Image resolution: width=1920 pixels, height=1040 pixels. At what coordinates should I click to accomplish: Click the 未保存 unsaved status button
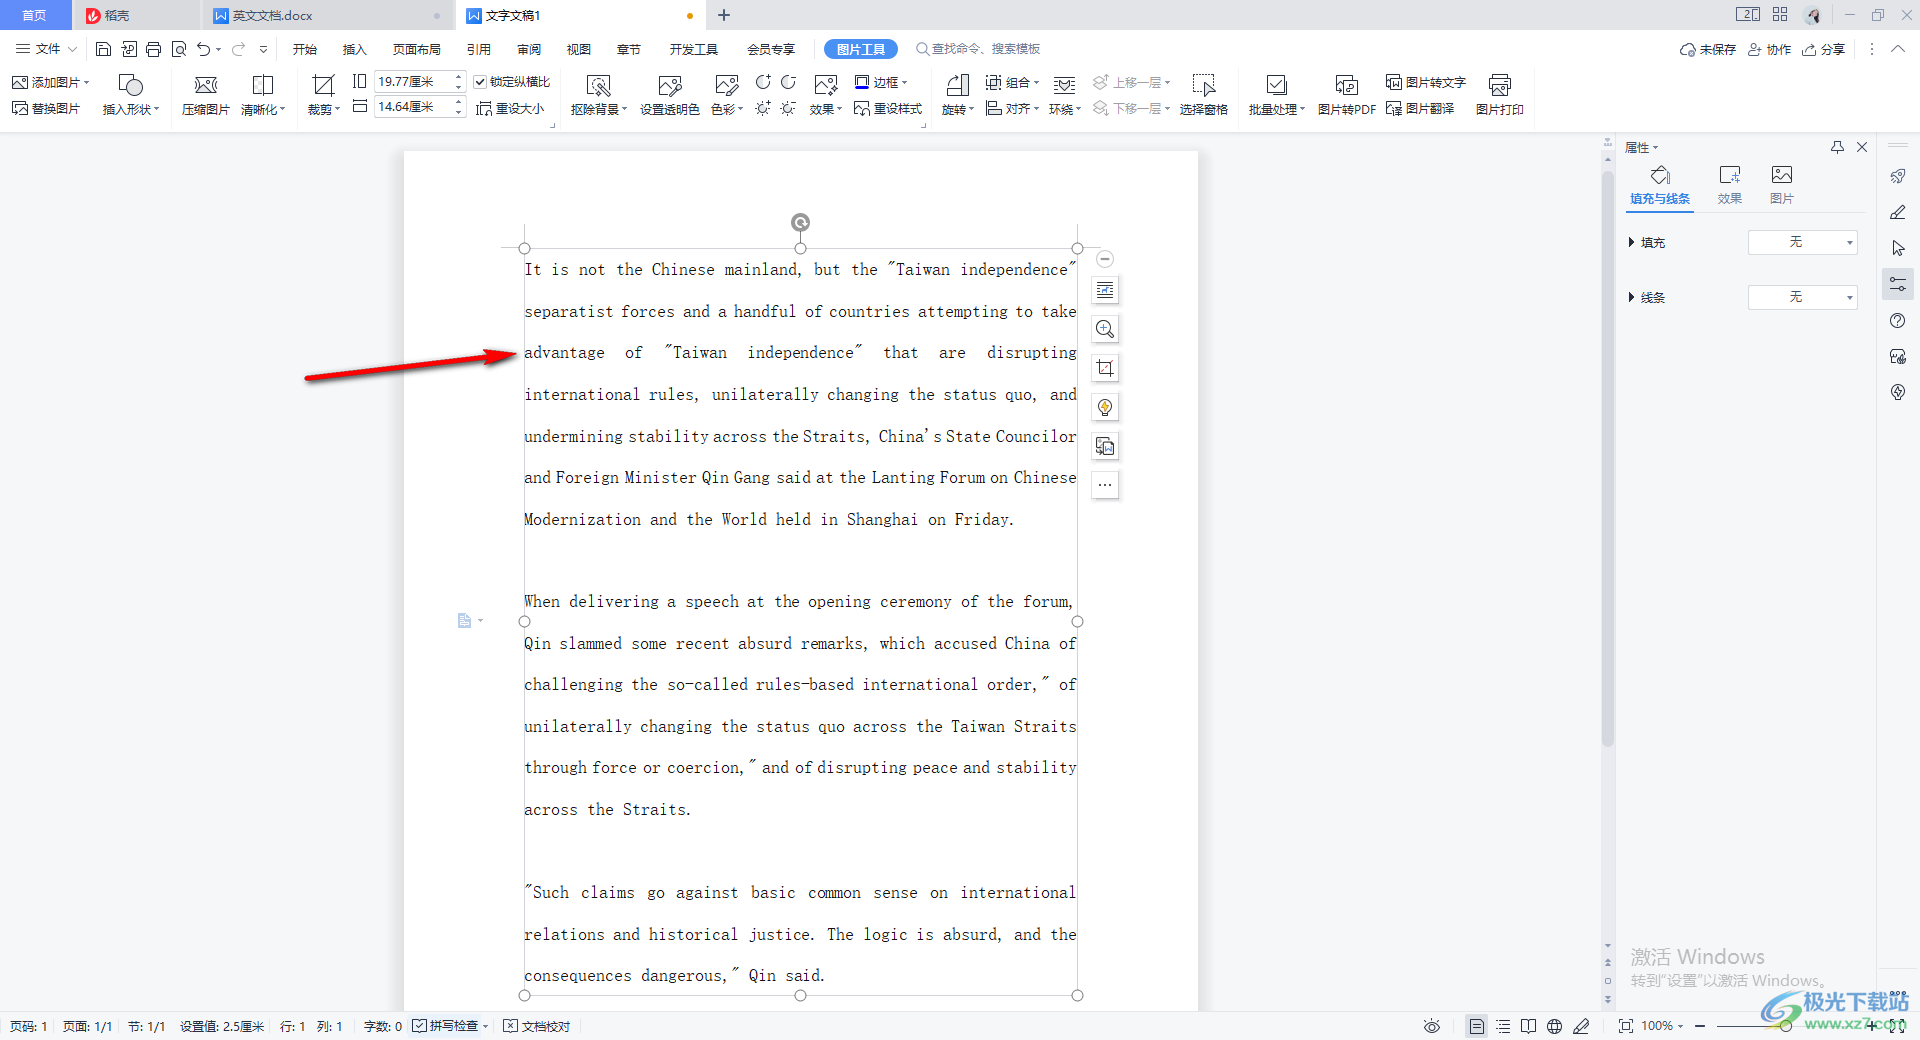[1707, 49]
